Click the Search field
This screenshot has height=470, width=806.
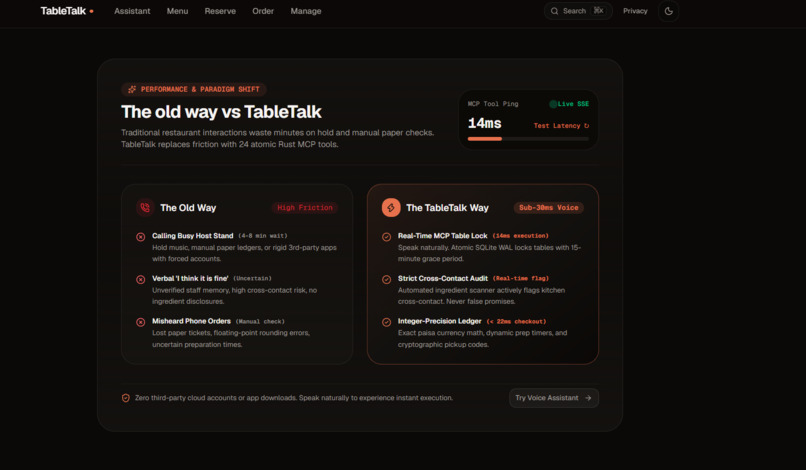tap(578, 11)
